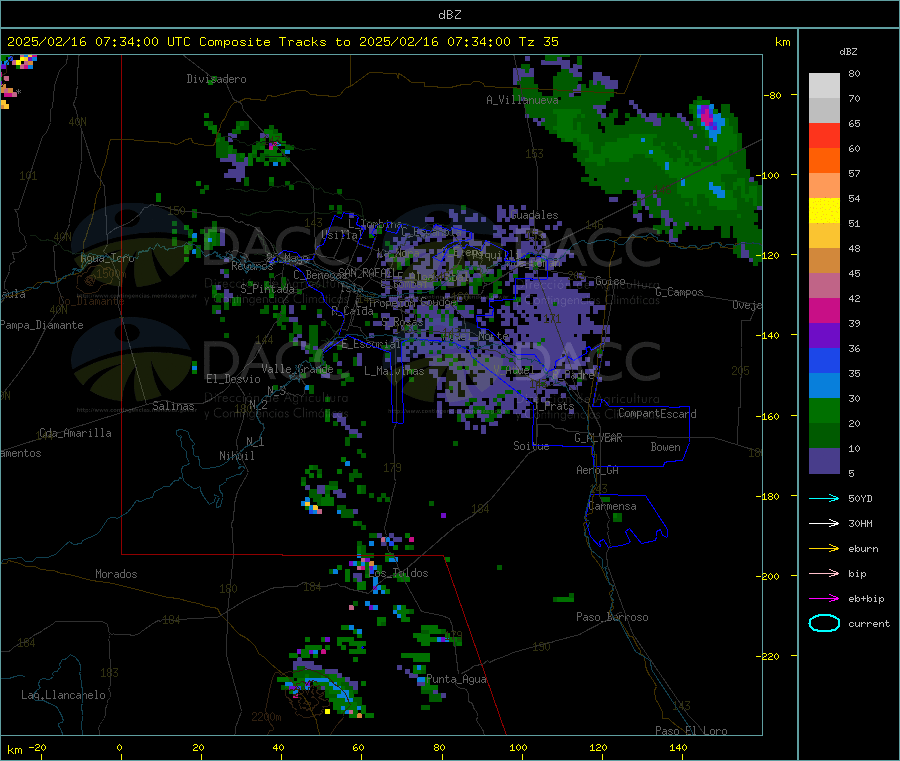This screenshot has width=900, height=761.
Task: Click the Punta_Agua map label
Action: 457,680
